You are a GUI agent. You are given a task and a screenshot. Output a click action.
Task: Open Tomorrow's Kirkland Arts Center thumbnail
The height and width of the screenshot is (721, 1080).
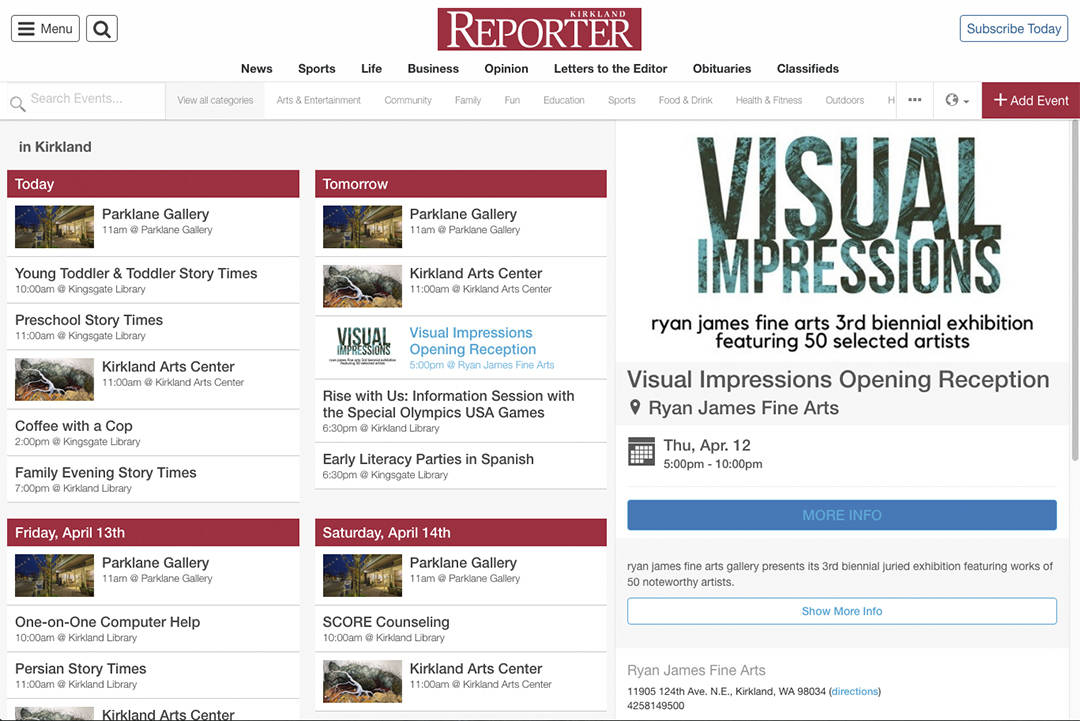pos(362,286)
